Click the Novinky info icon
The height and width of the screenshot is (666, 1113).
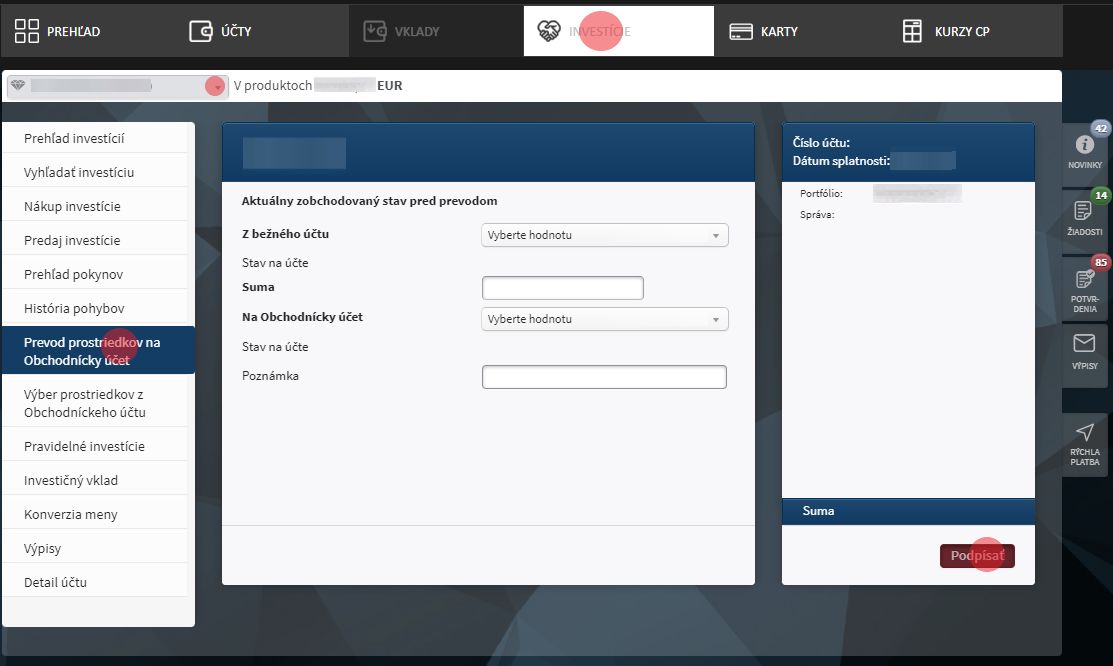tap(1084, 144)
